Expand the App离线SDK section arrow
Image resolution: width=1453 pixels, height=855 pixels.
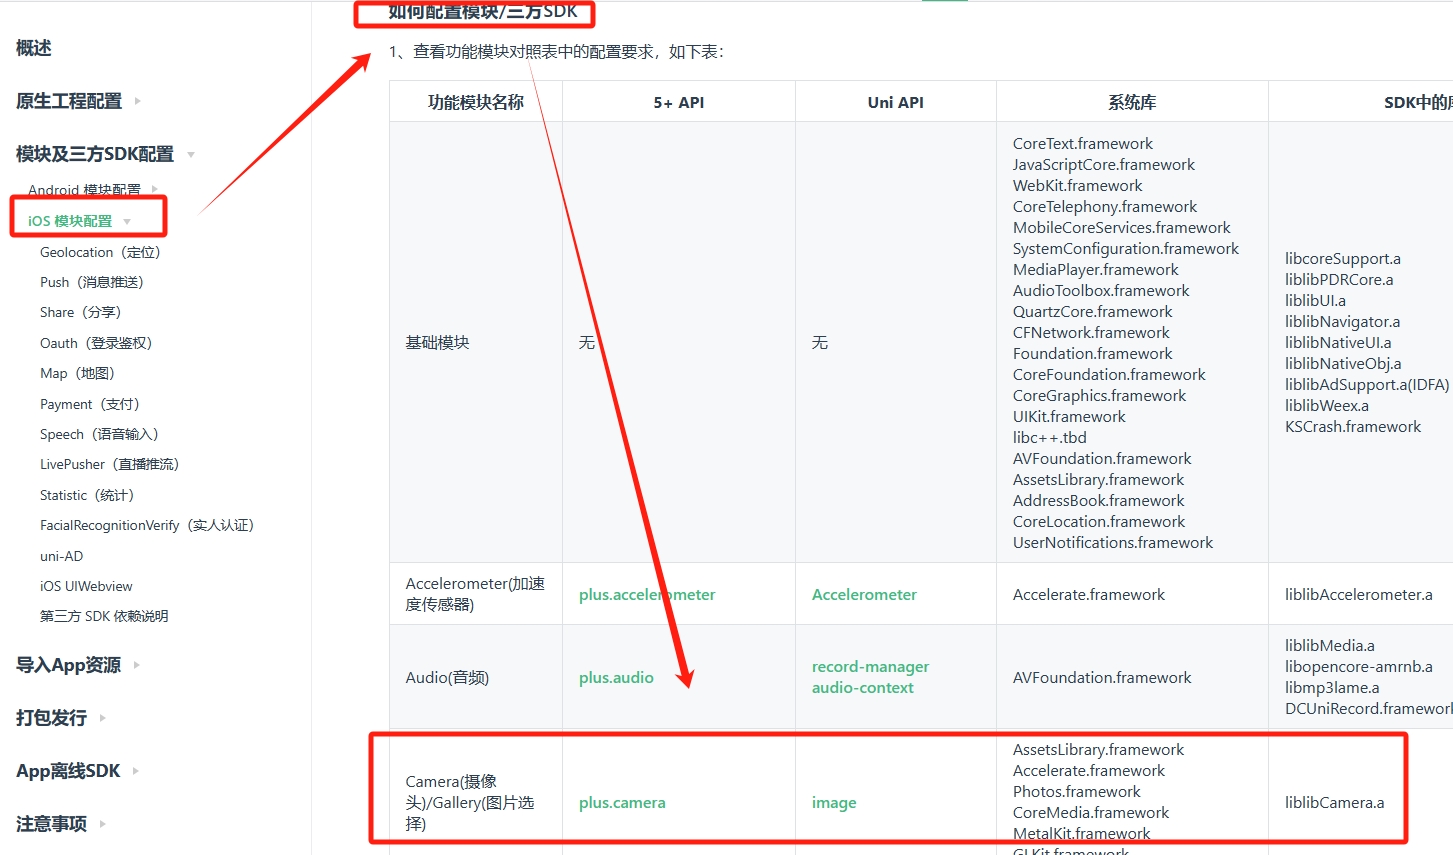click(135, 771)
